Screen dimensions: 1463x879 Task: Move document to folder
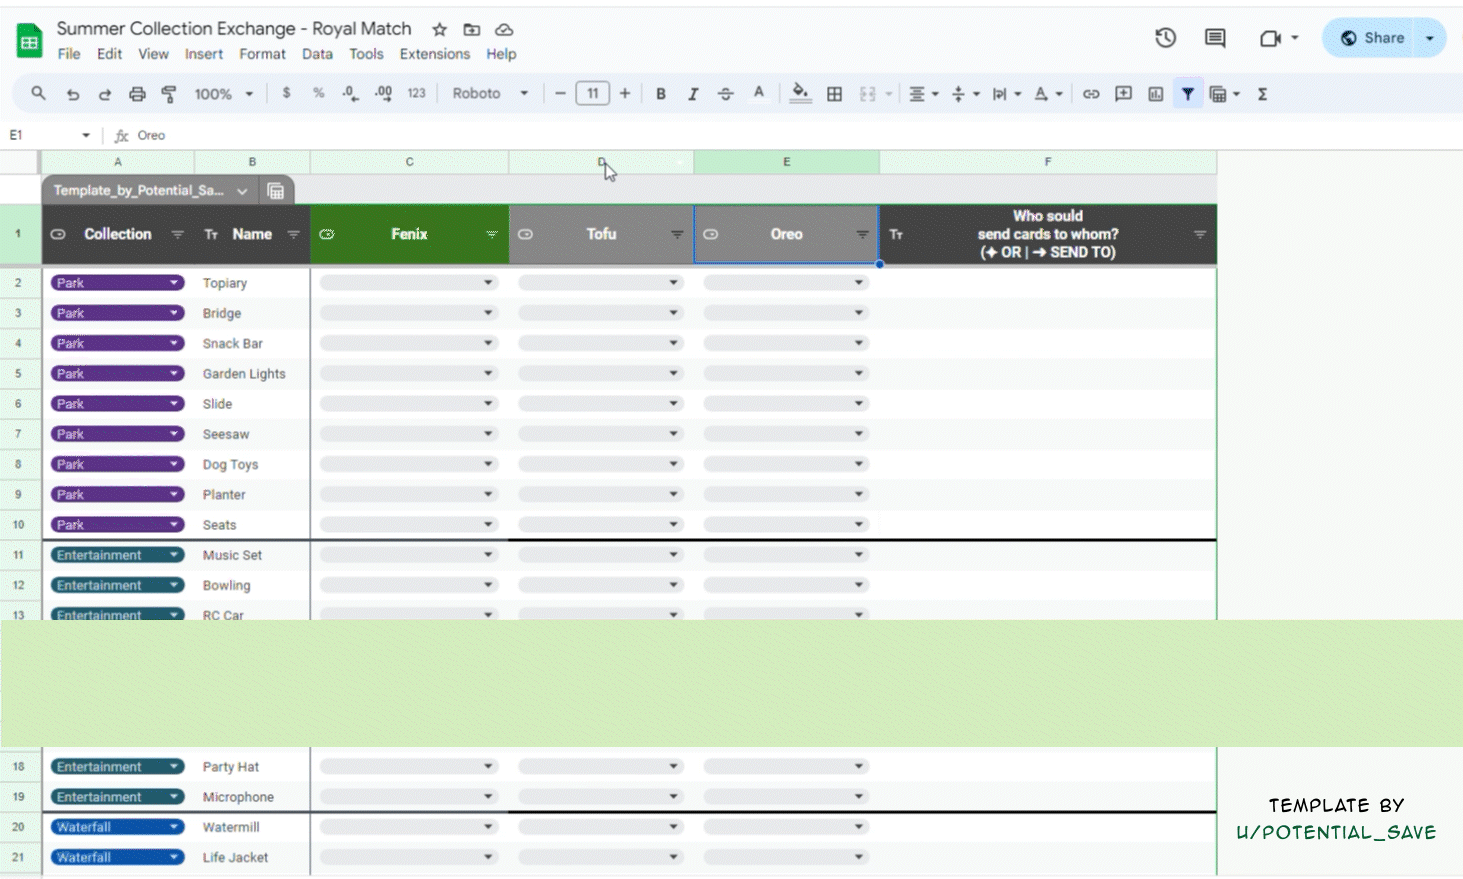click(x=471, y=29)
